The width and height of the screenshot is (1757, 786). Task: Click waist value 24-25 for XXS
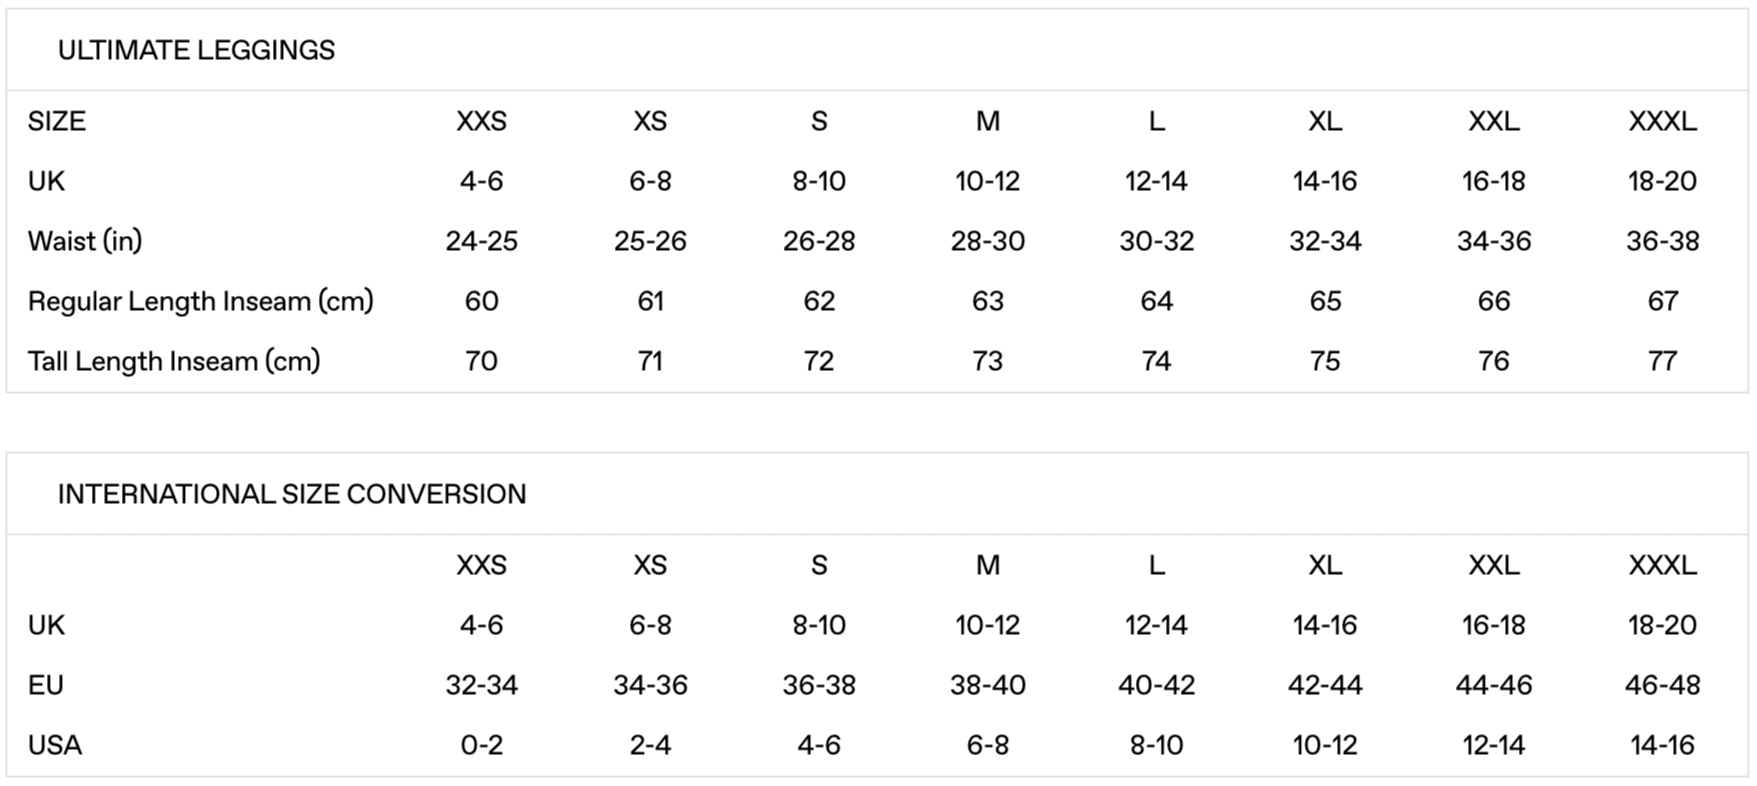pos(481,241)
